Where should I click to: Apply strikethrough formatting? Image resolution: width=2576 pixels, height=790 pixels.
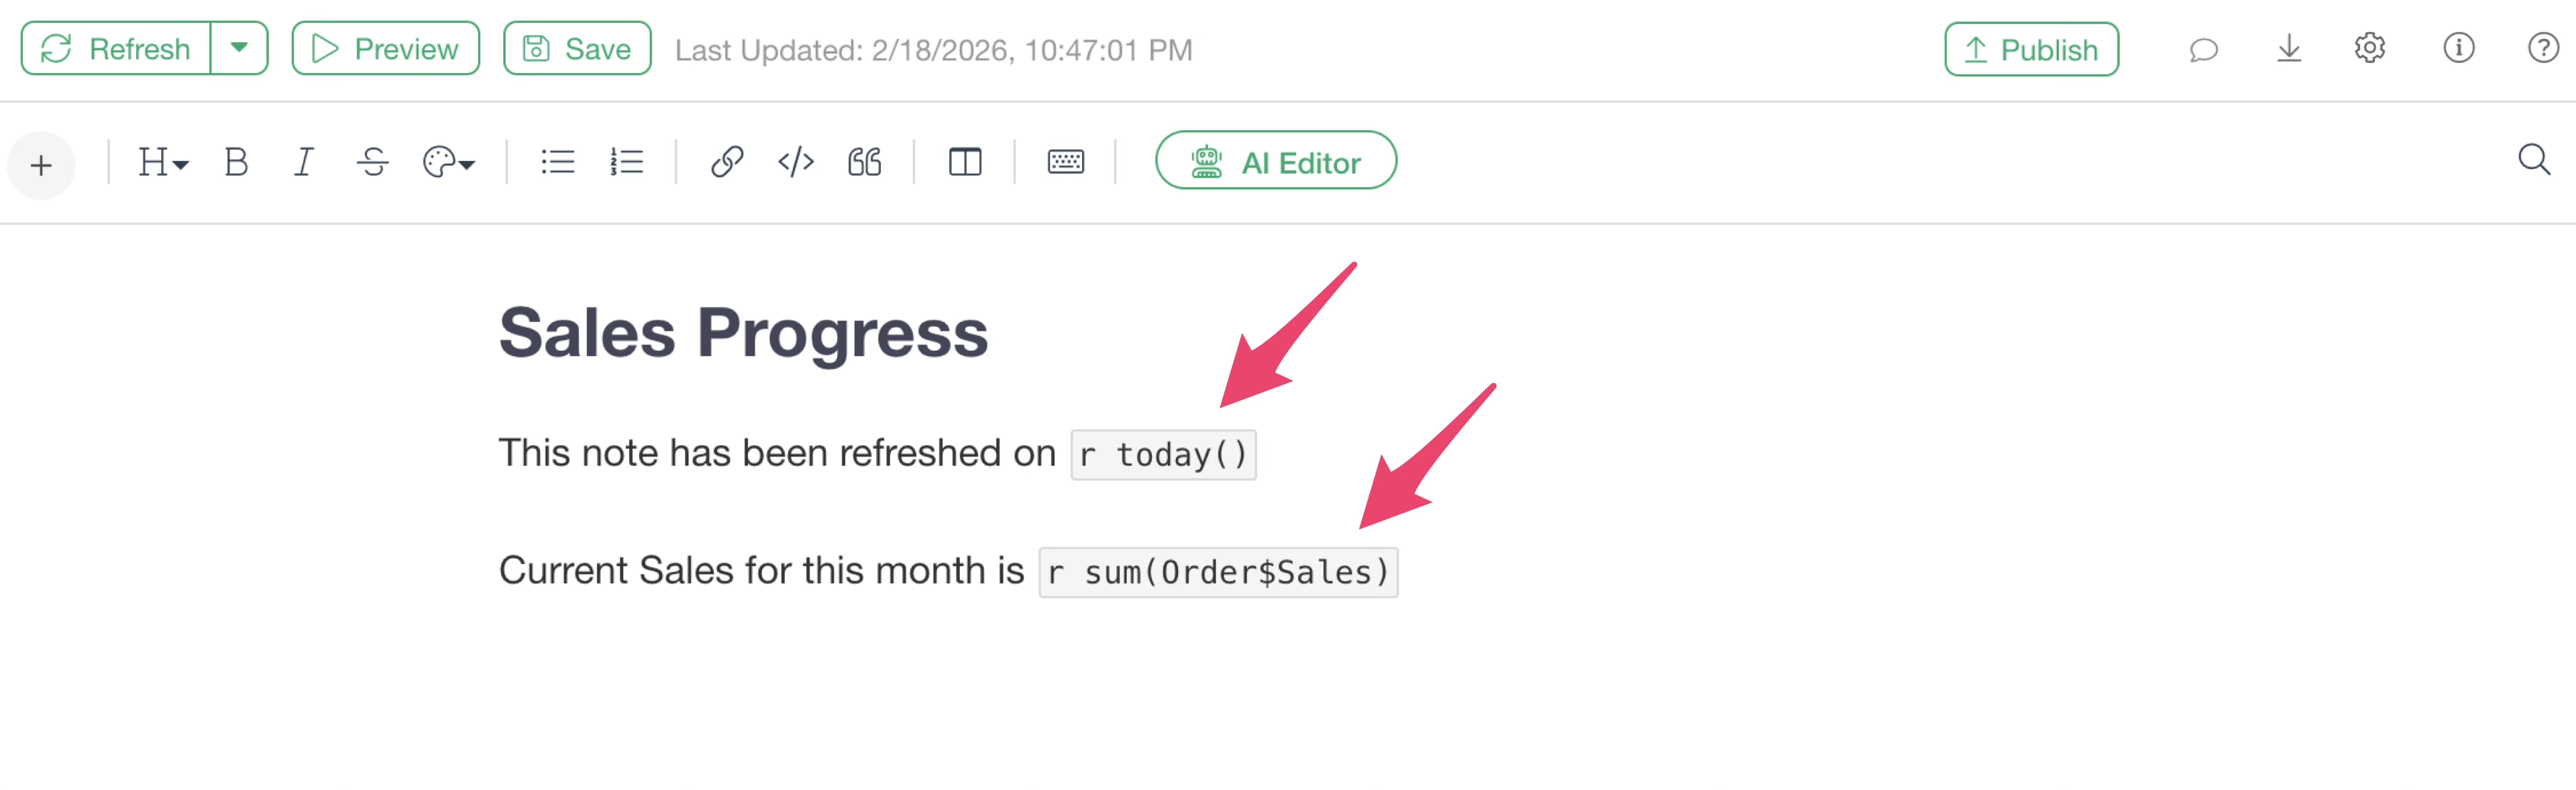tap(372, 162)
